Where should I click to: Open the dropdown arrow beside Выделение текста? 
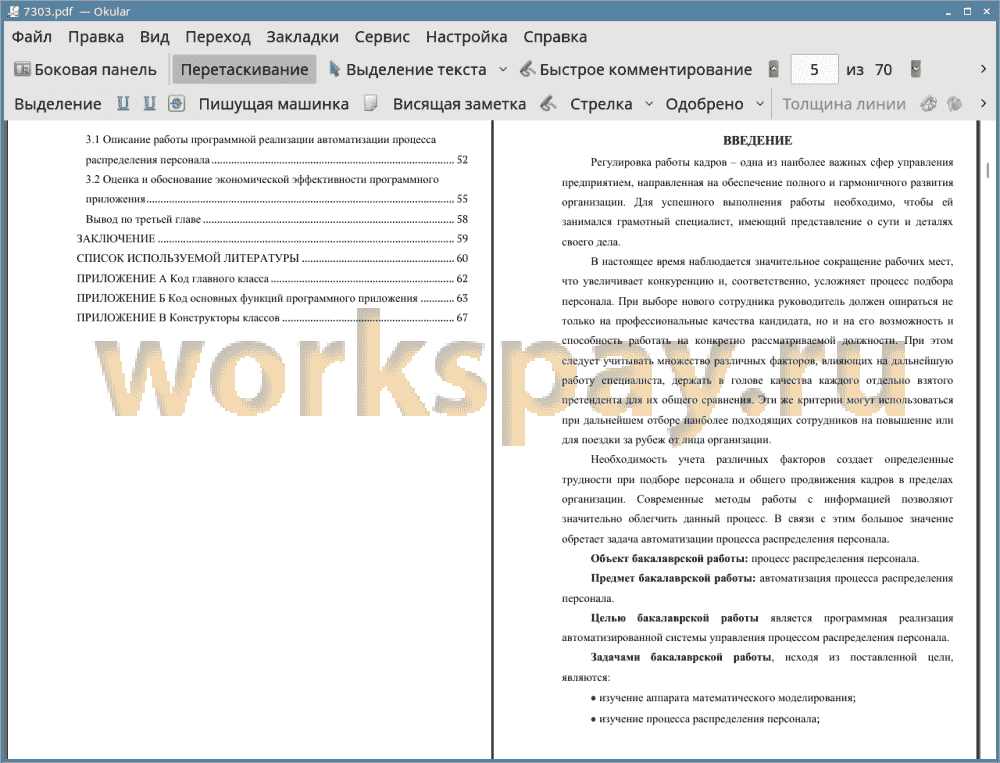[503, 70]
